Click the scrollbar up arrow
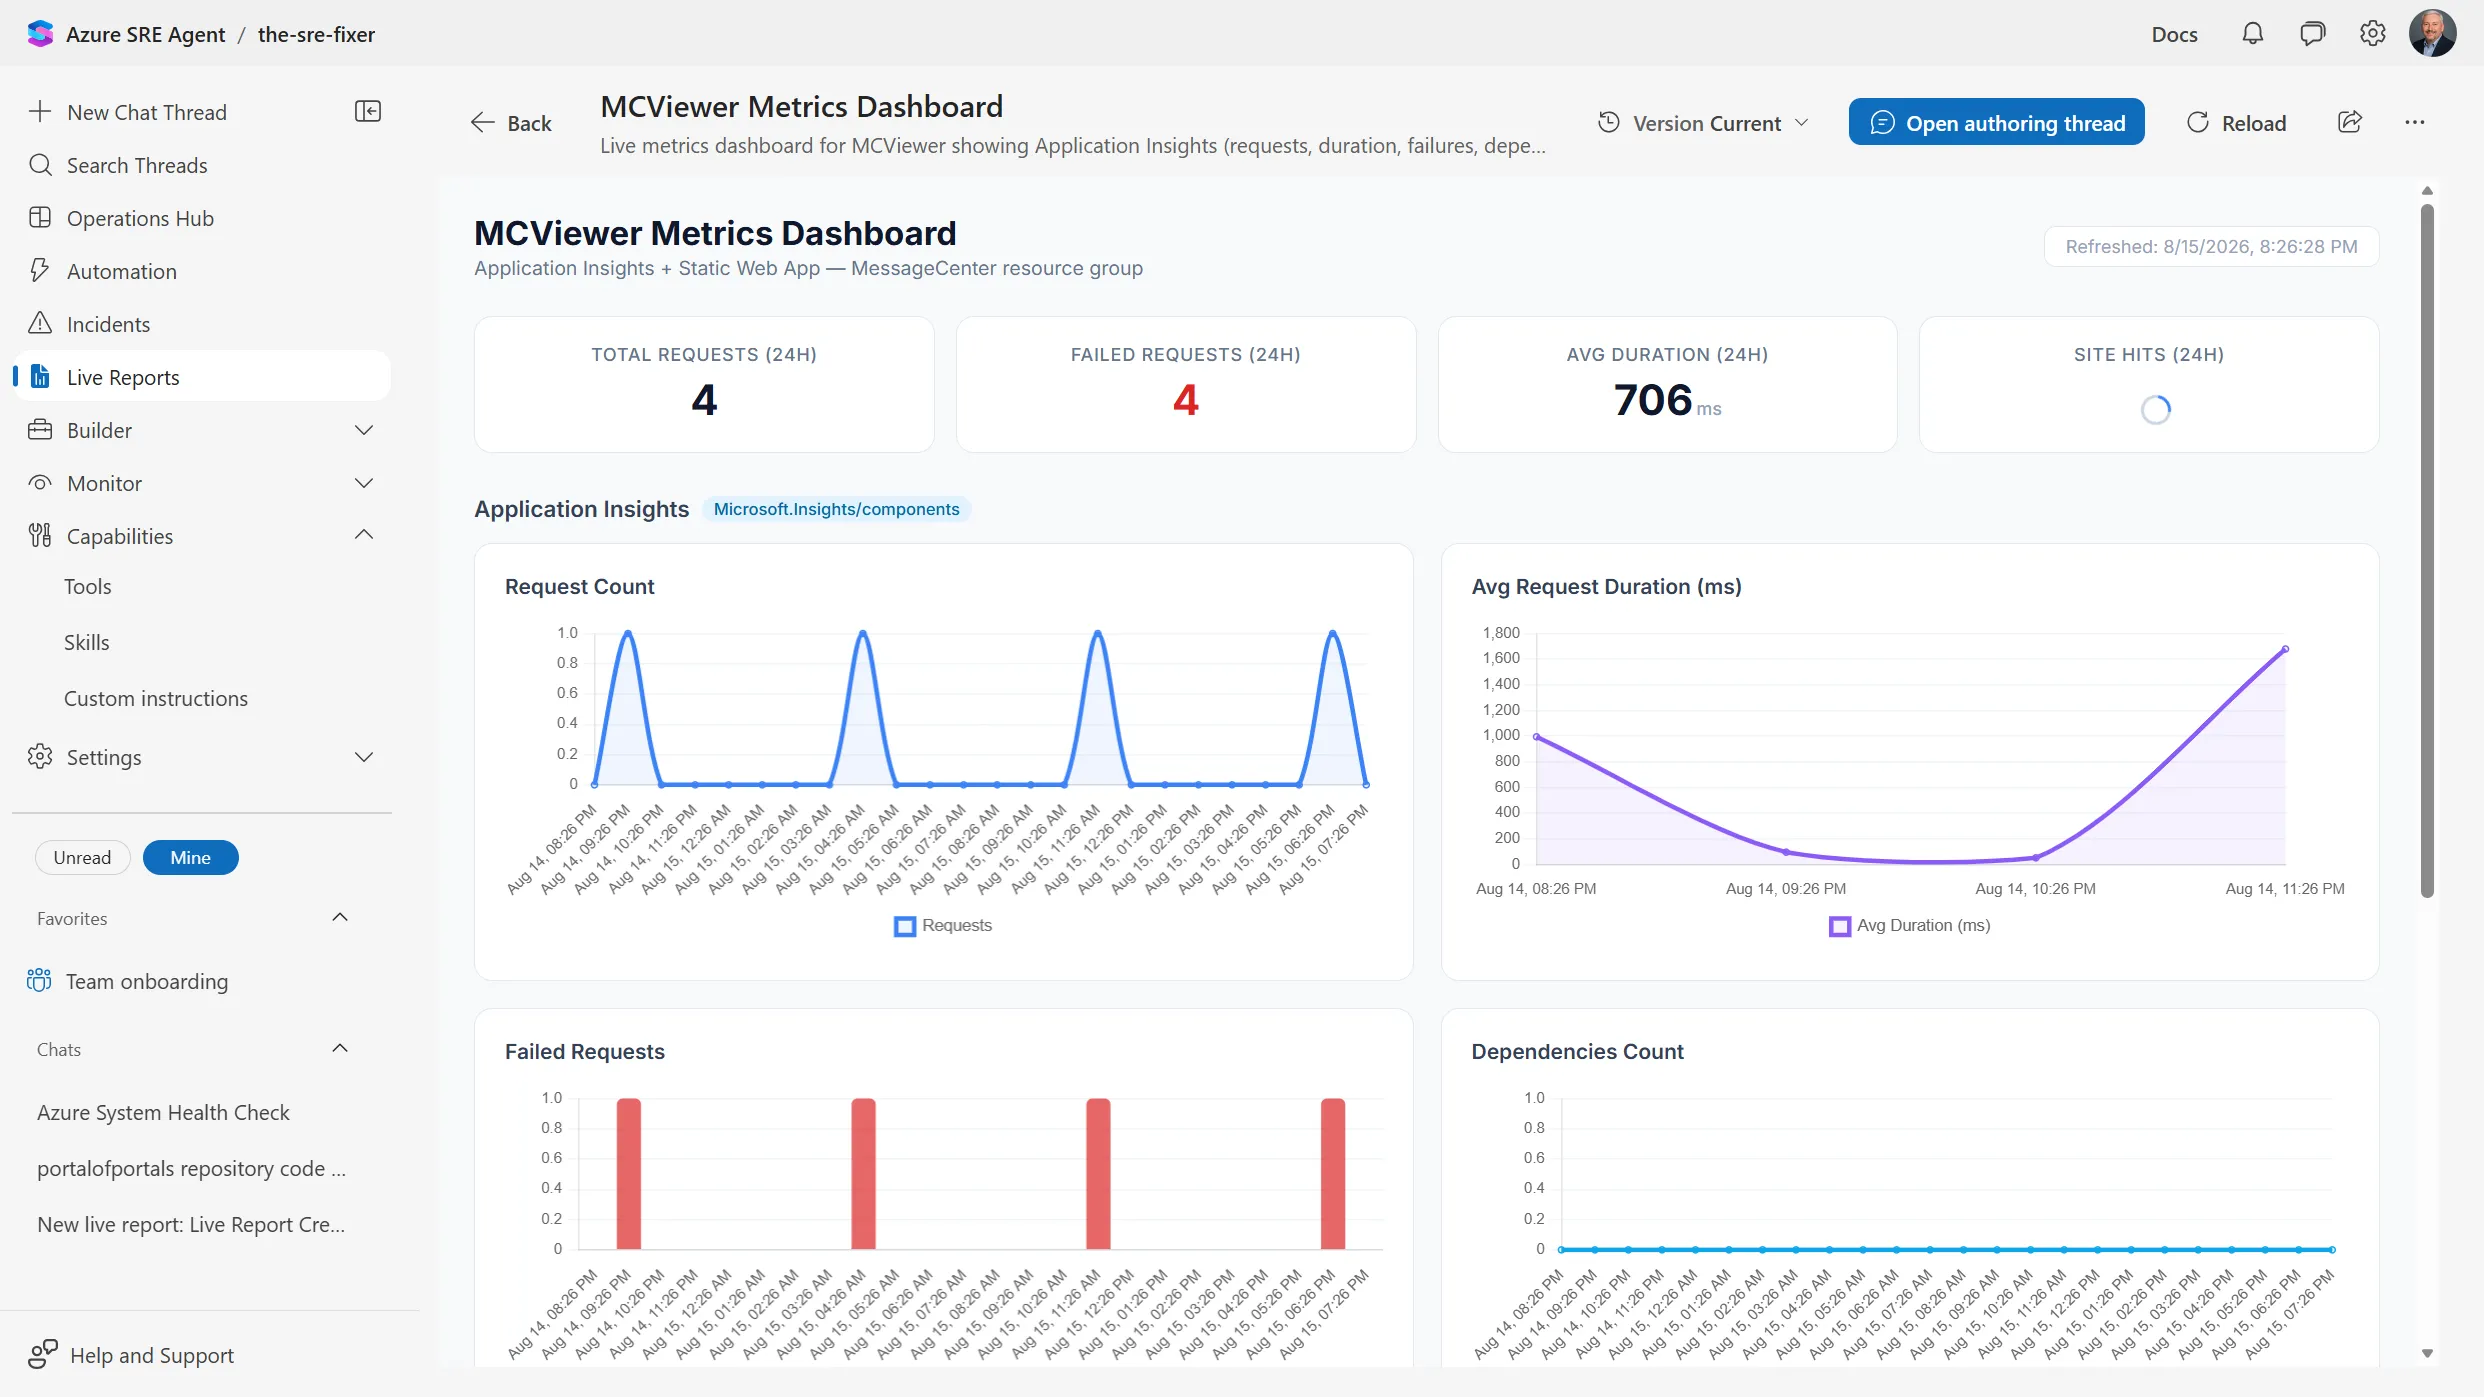Viewport: 2484px width, 1397px height. tap(2427, 190)
